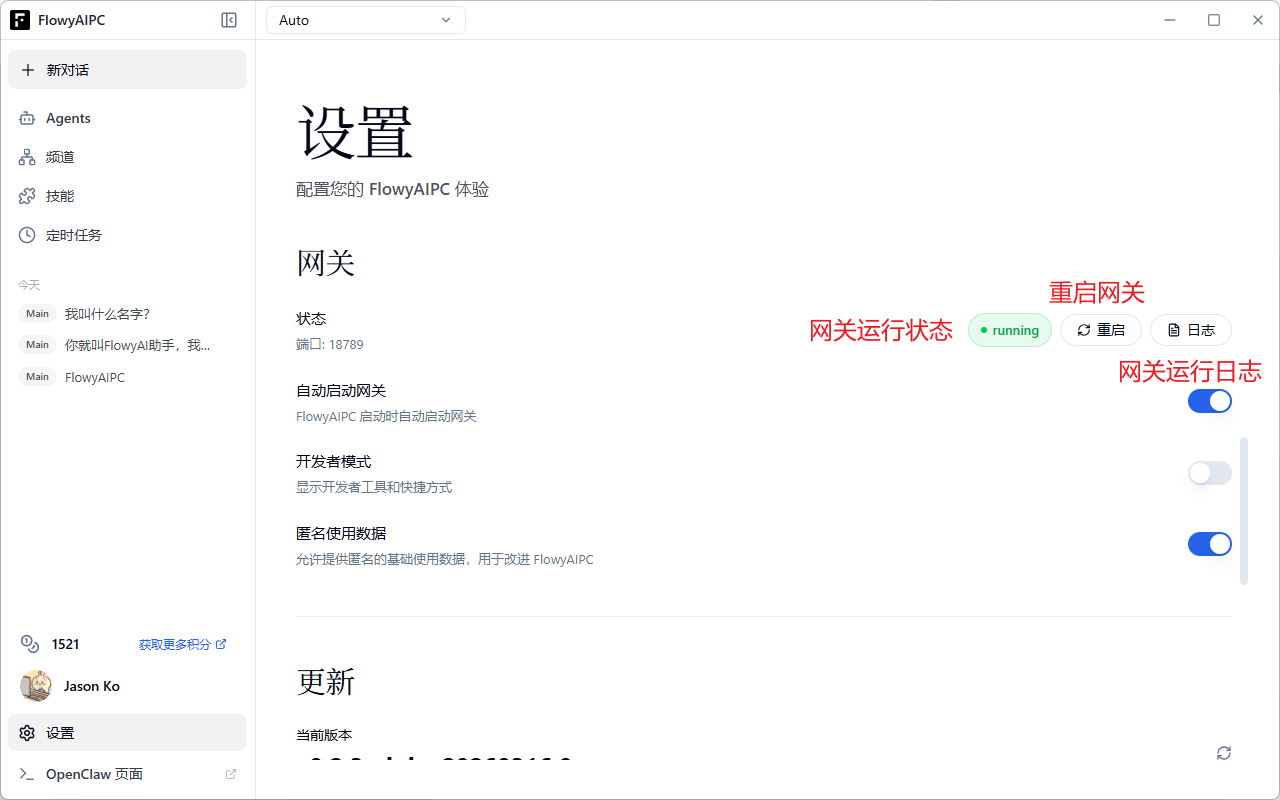Viewport: 1280px width, 800px height.
Task: View gateway logs via the 日志 button
Action: pos(1190,330)
